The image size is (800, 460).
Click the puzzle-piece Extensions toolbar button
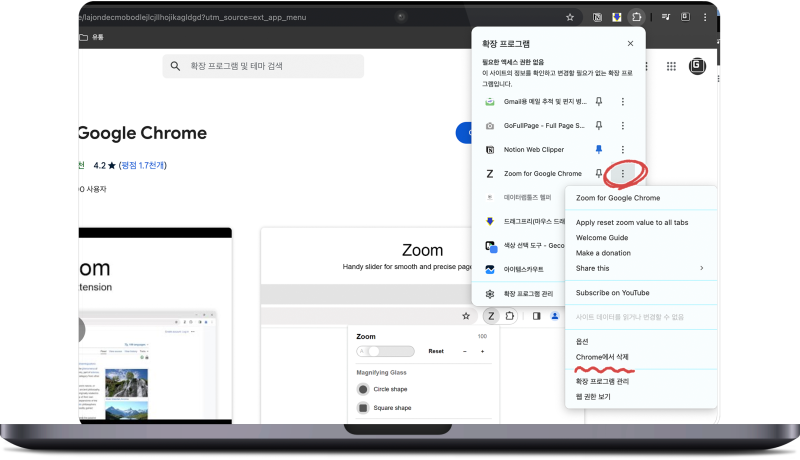[x=636, y=17]
